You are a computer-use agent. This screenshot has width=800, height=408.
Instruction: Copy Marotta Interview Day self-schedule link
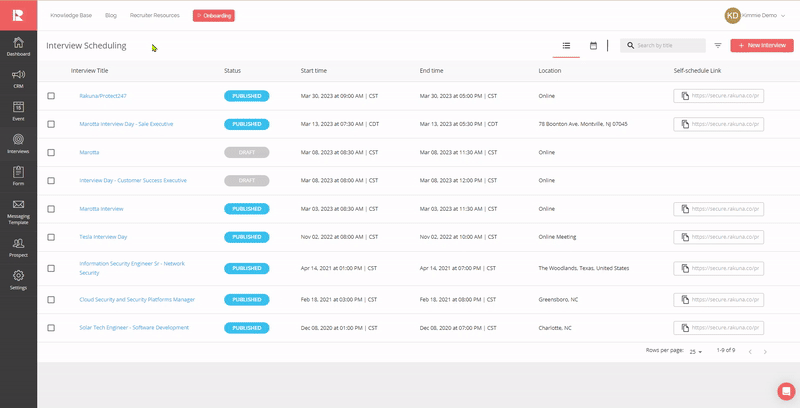685,124
